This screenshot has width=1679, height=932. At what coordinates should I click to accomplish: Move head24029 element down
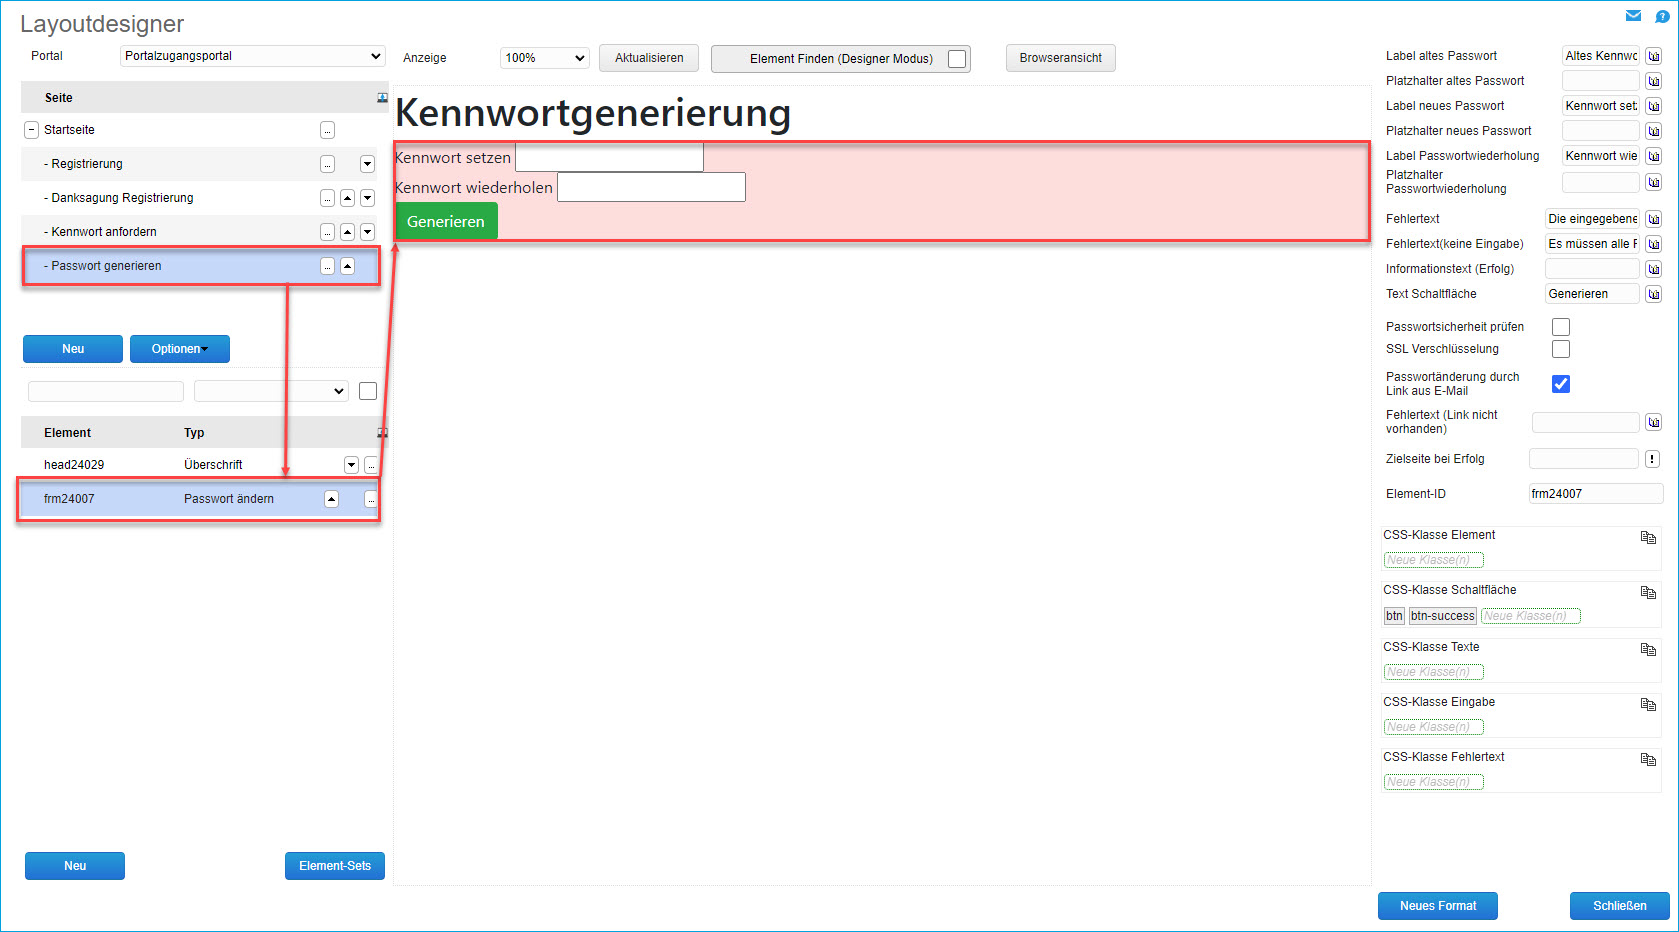tap(351, 465)
